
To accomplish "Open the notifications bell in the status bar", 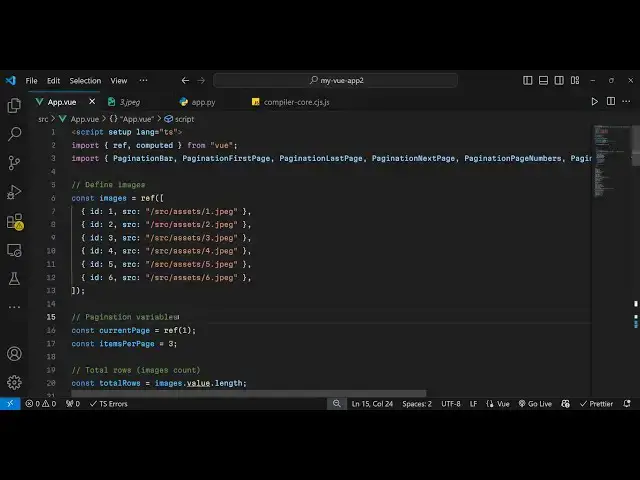I will 627,404.
